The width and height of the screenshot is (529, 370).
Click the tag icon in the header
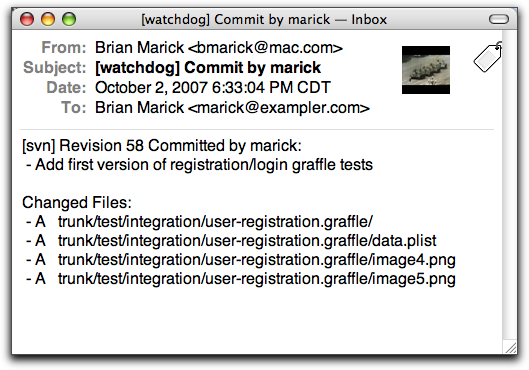(x=488, y=57)
